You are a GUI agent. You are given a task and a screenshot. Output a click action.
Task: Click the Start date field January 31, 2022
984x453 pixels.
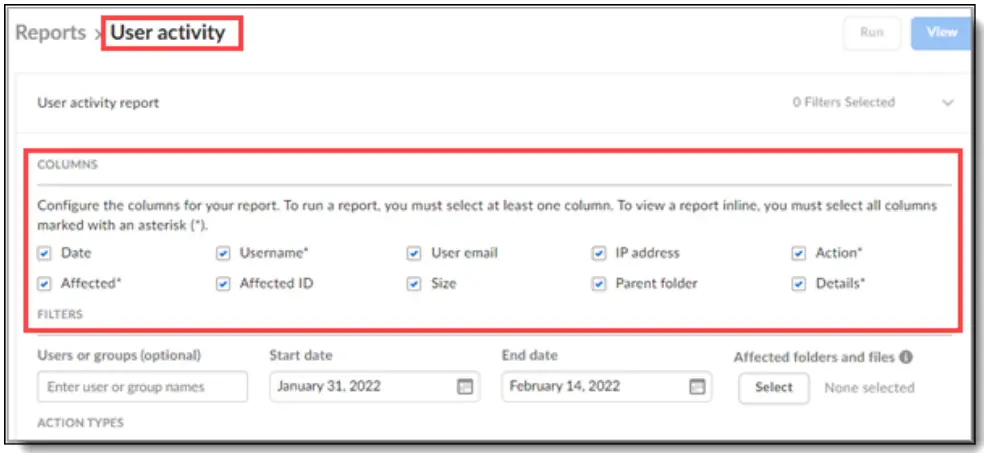375,386
